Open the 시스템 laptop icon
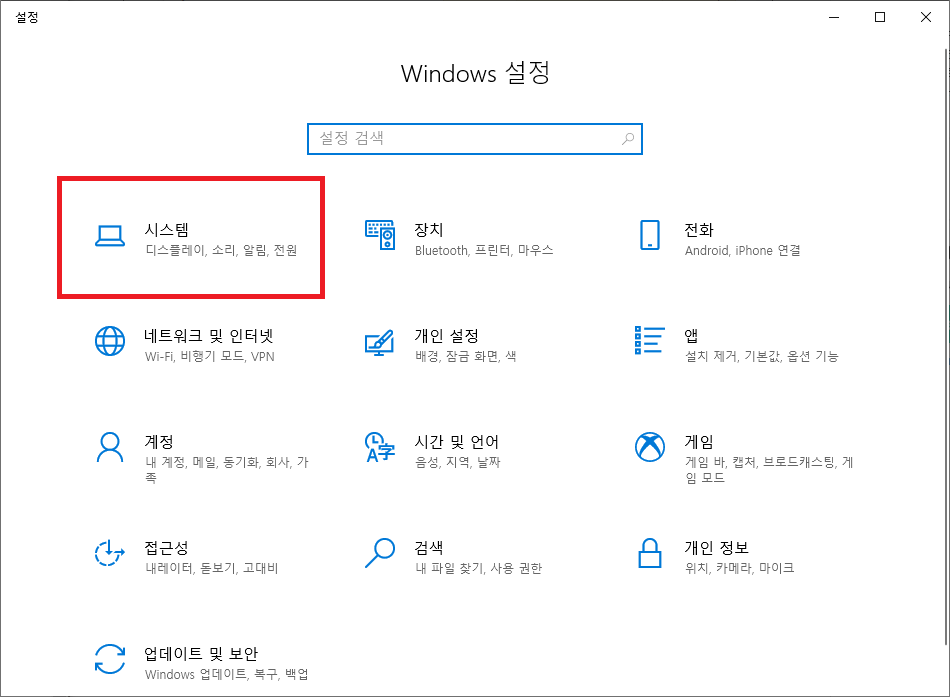Screen dimensions: 950x697 (110, 236)
